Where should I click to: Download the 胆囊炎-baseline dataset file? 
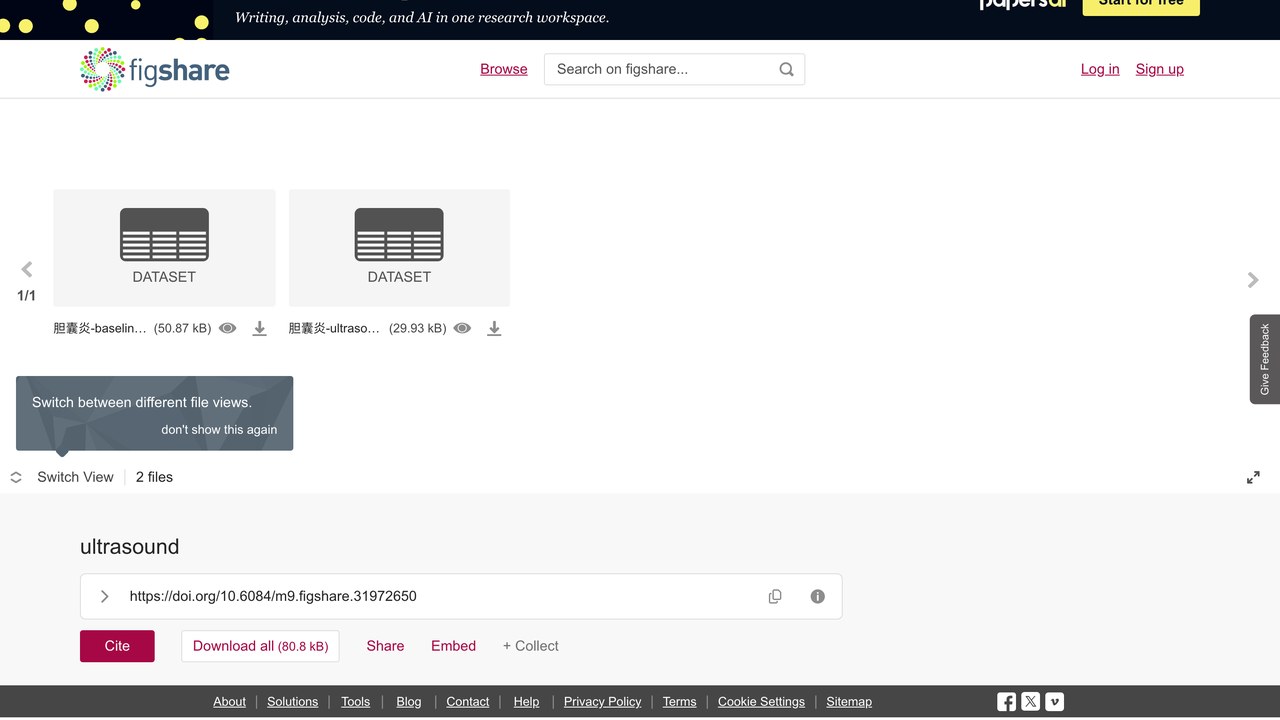(x=259, y=328)
